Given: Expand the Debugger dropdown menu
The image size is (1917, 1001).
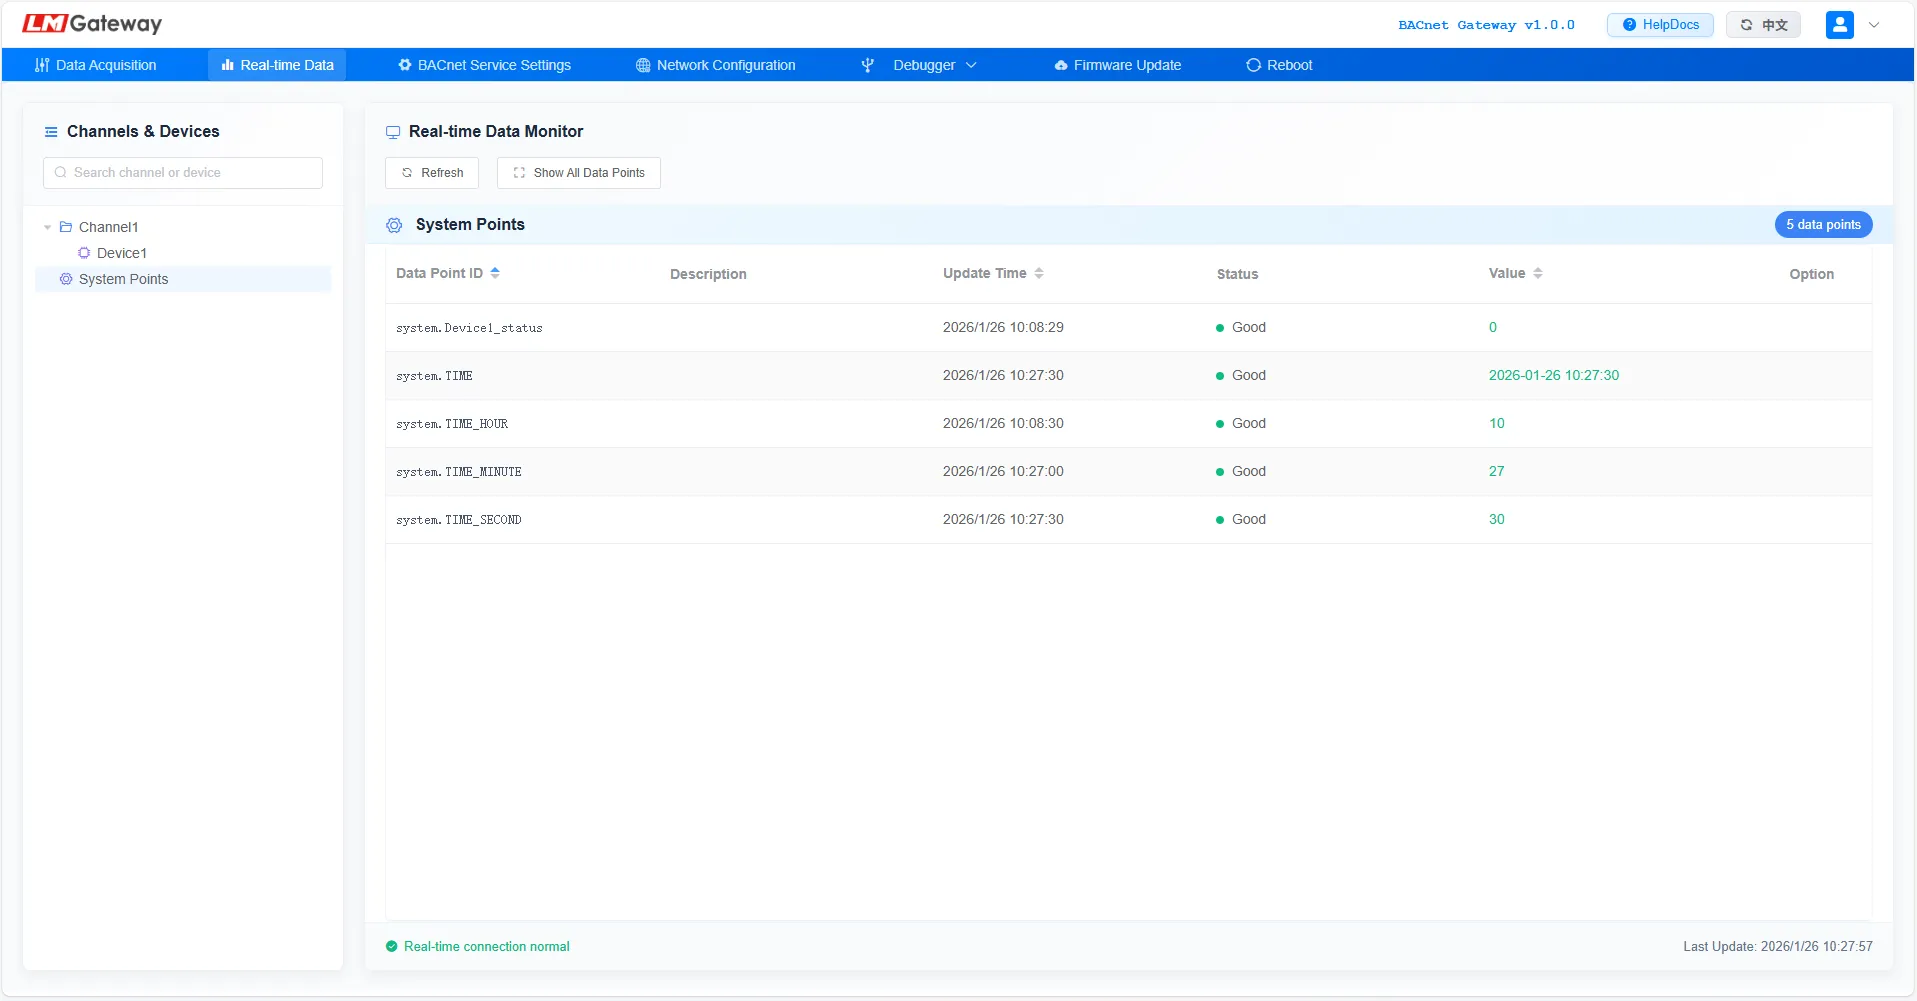Looking at the screenshot, I should pyautogui.click(x=970, y=65).
